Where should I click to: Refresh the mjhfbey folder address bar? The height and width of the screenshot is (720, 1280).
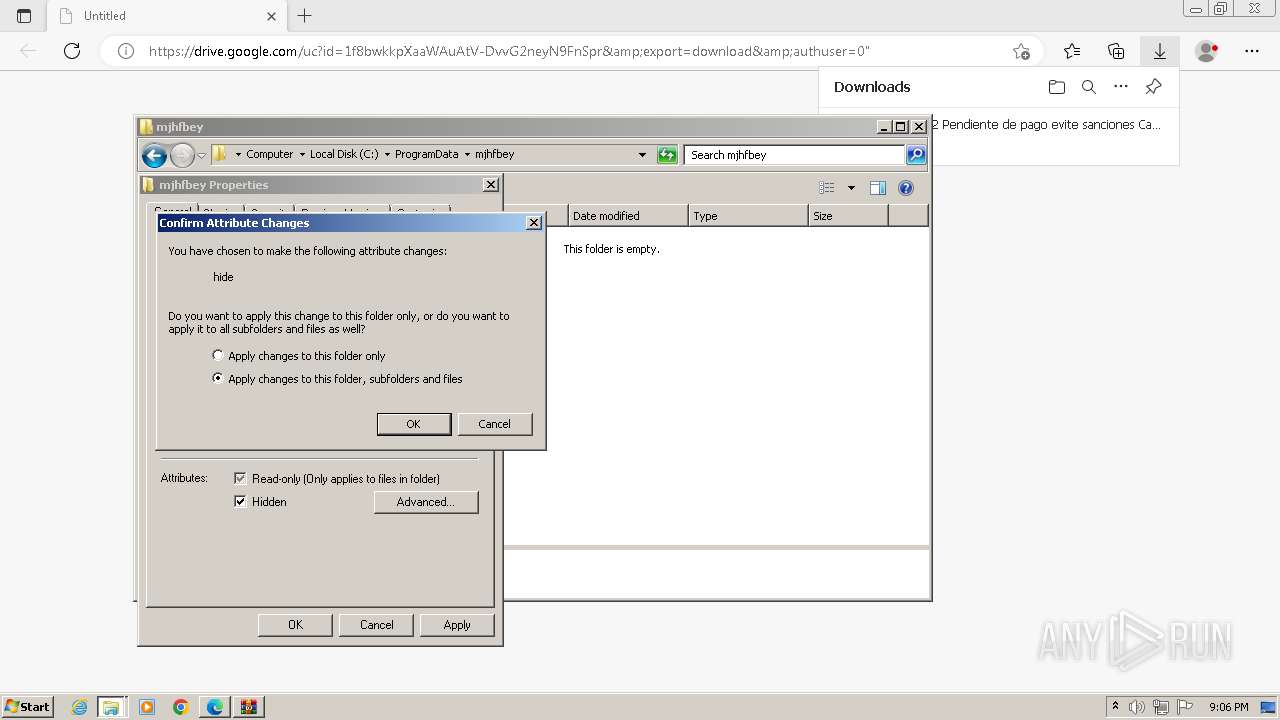(667, 155)
